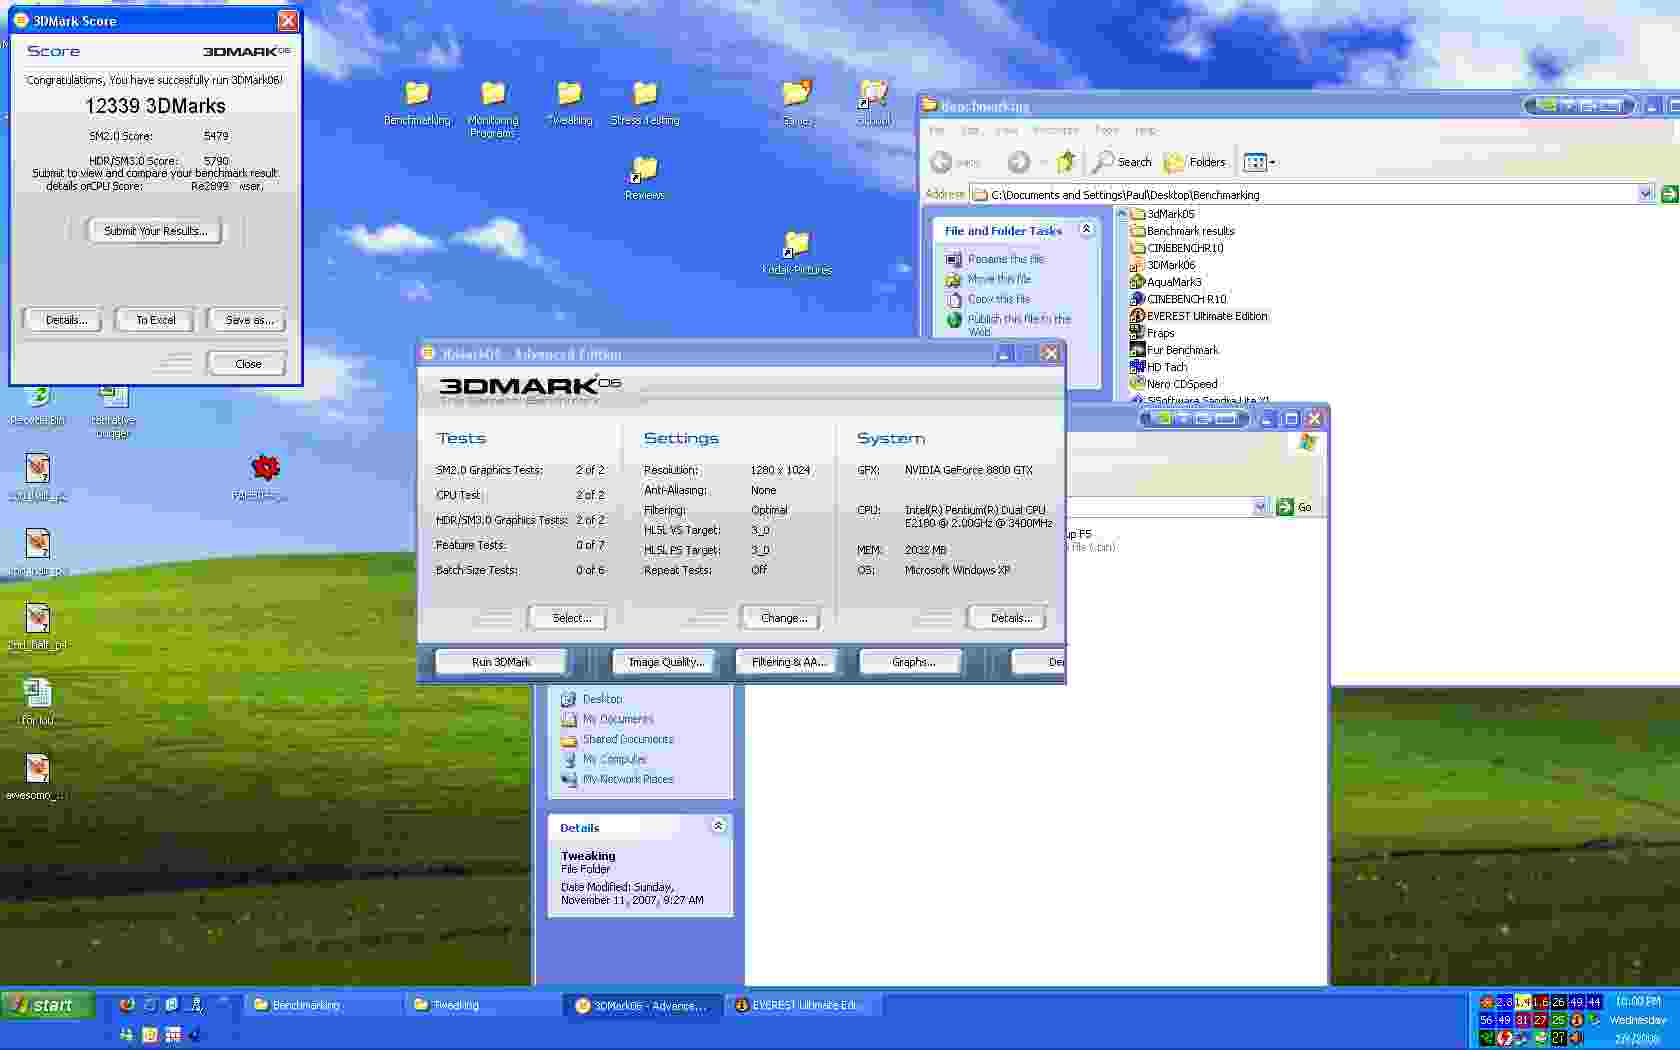The width and height of the screenshot is (1680, 1050).
Task: Click Change button under Settings
Action: 783,618
